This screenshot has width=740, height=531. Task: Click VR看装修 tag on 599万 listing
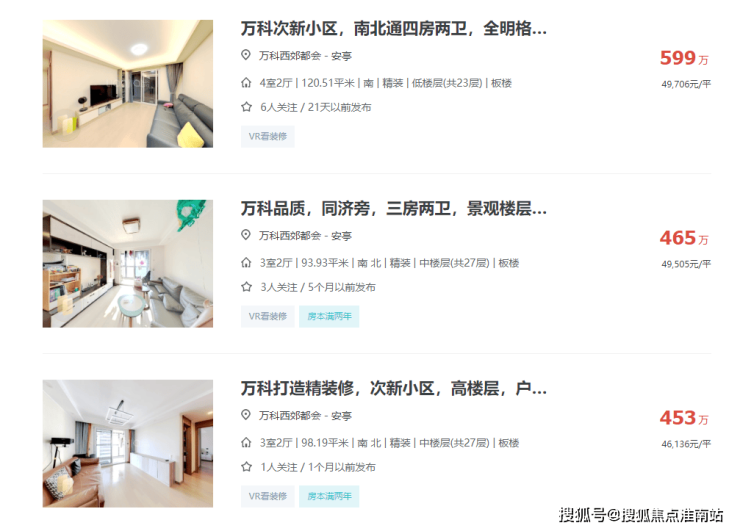click(268, 136)
